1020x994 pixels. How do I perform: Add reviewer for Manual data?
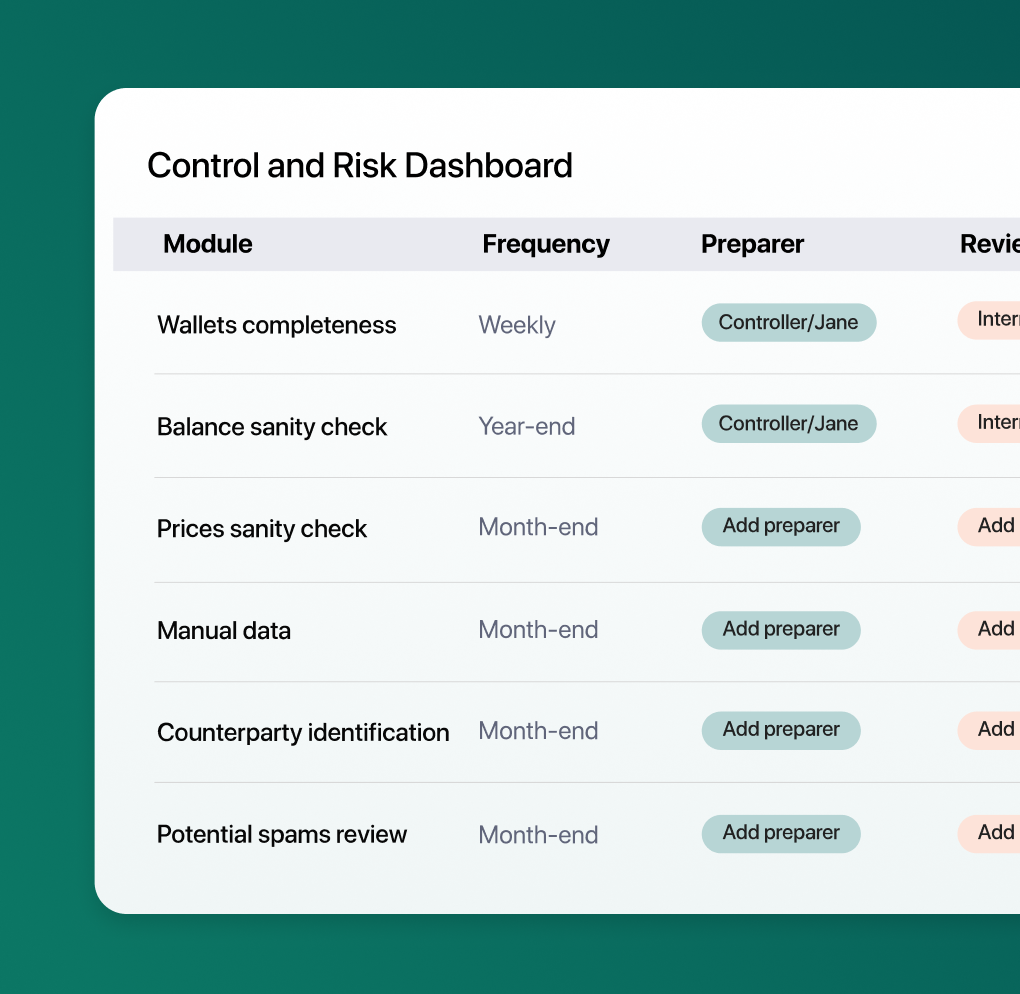pyautogui.click(x=989, y=630)
